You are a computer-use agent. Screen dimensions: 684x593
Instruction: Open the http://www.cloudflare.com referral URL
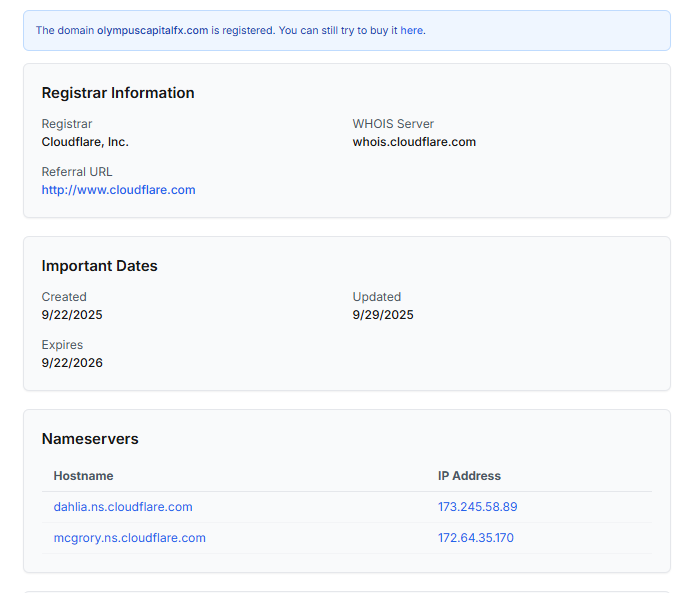118,190
